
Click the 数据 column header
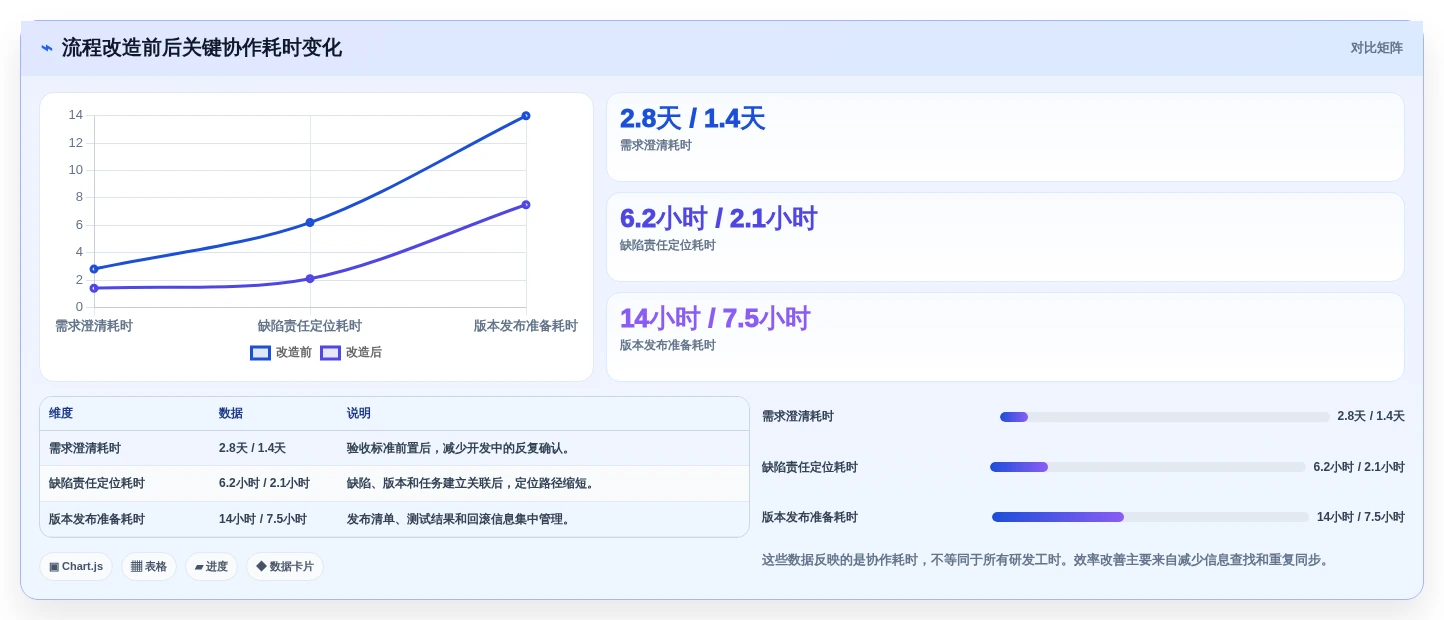point(231,414)
